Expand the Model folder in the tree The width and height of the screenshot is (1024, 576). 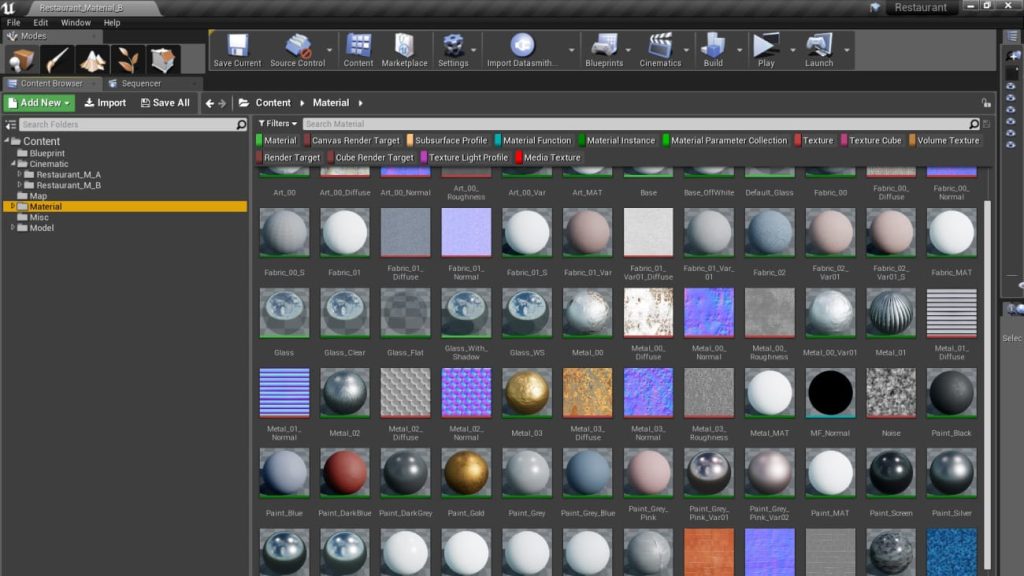[14, 228]
